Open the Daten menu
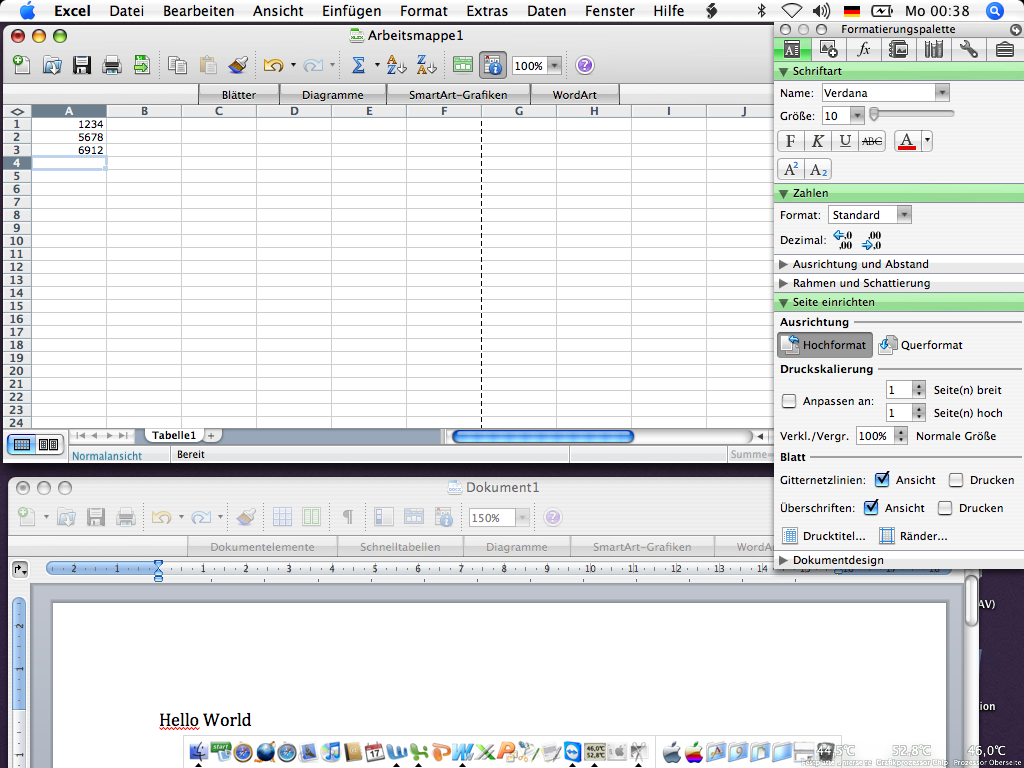This screenshot has height=768, width=1024. [547, 11]
